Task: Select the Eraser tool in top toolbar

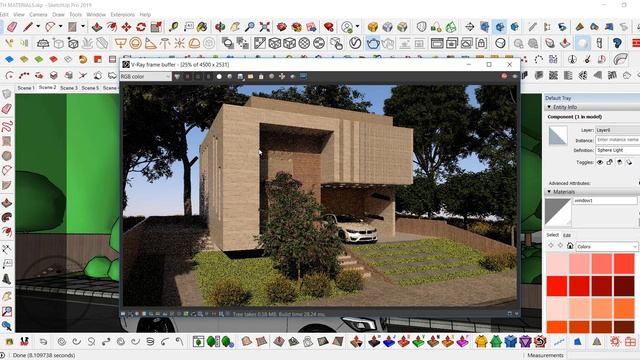Action: pyautogui.click(x=12, y=27)
